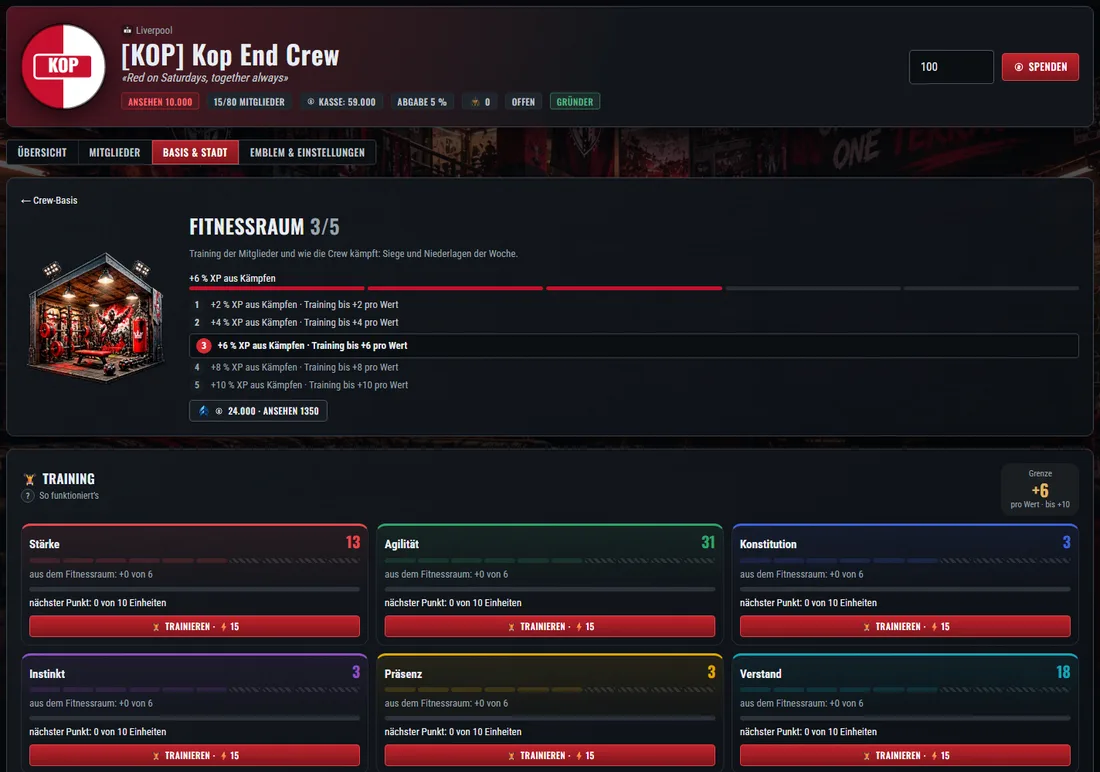1100x772 pixels.
Task: Click the Fitnessraum room picture
Action: pos(97,317)
